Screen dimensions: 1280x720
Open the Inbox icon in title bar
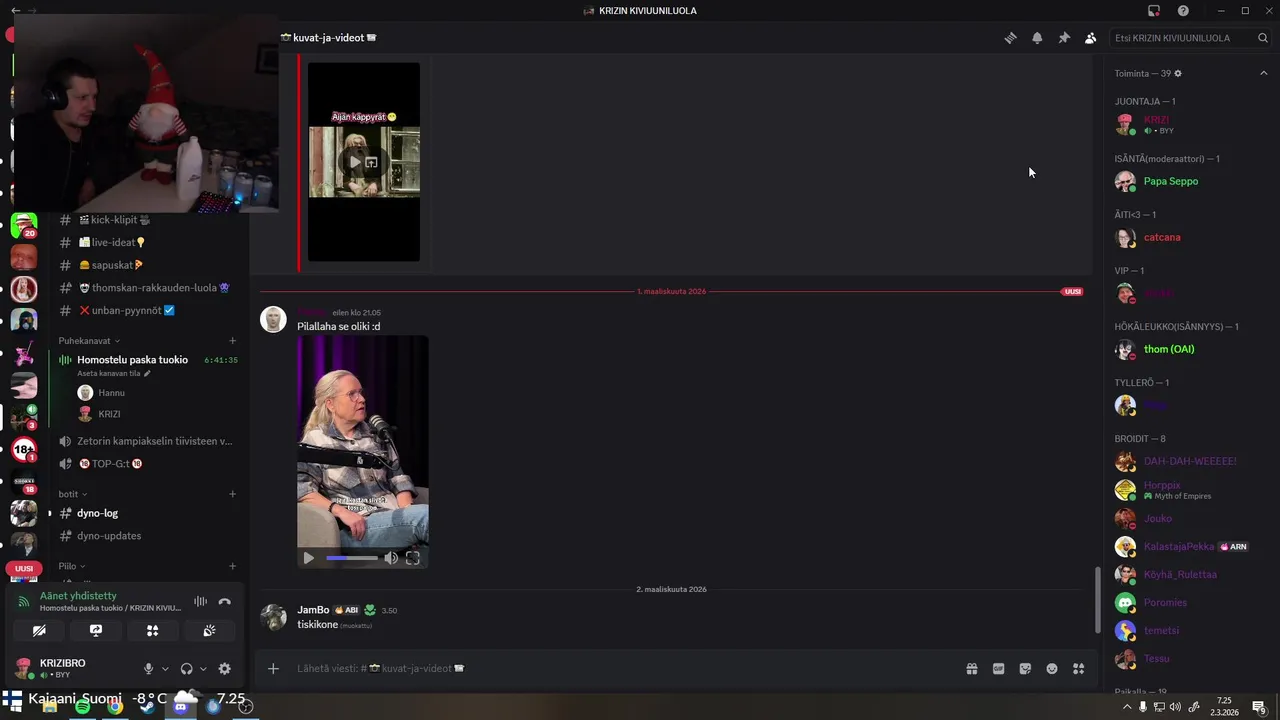pyautogui.click(x=1154, y=11)
